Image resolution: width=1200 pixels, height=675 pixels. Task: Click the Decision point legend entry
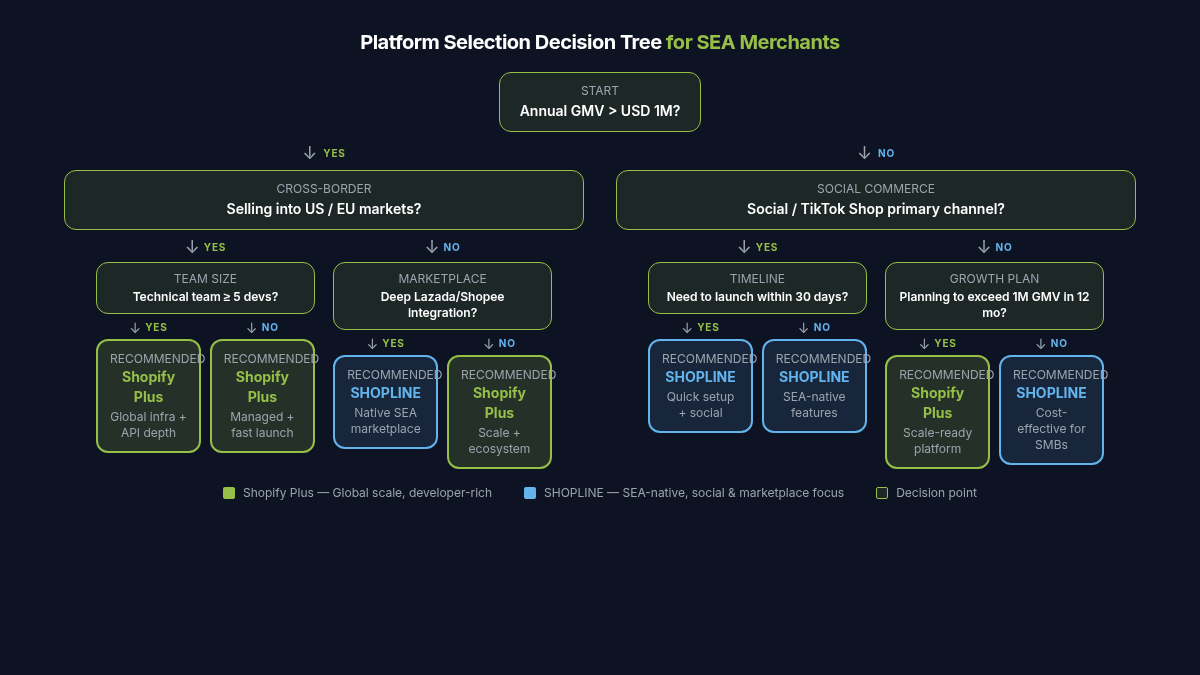click(927, 492)
